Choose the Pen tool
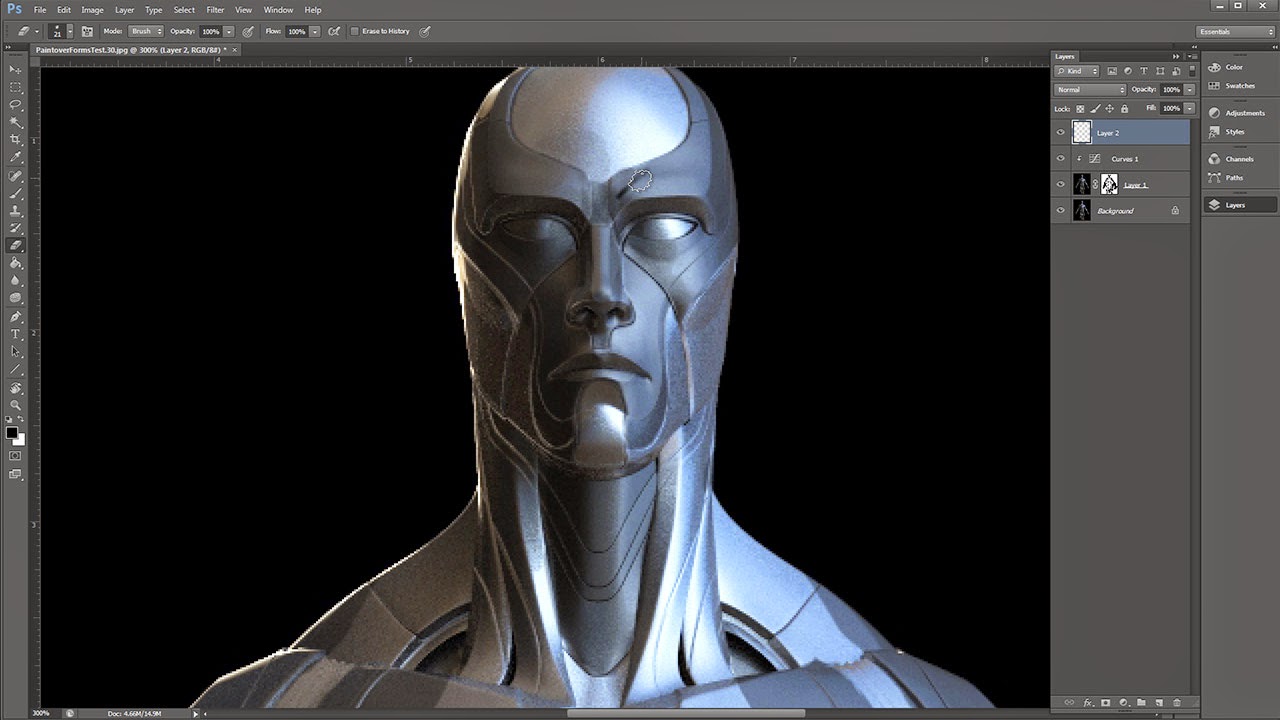 coord(14,316)
